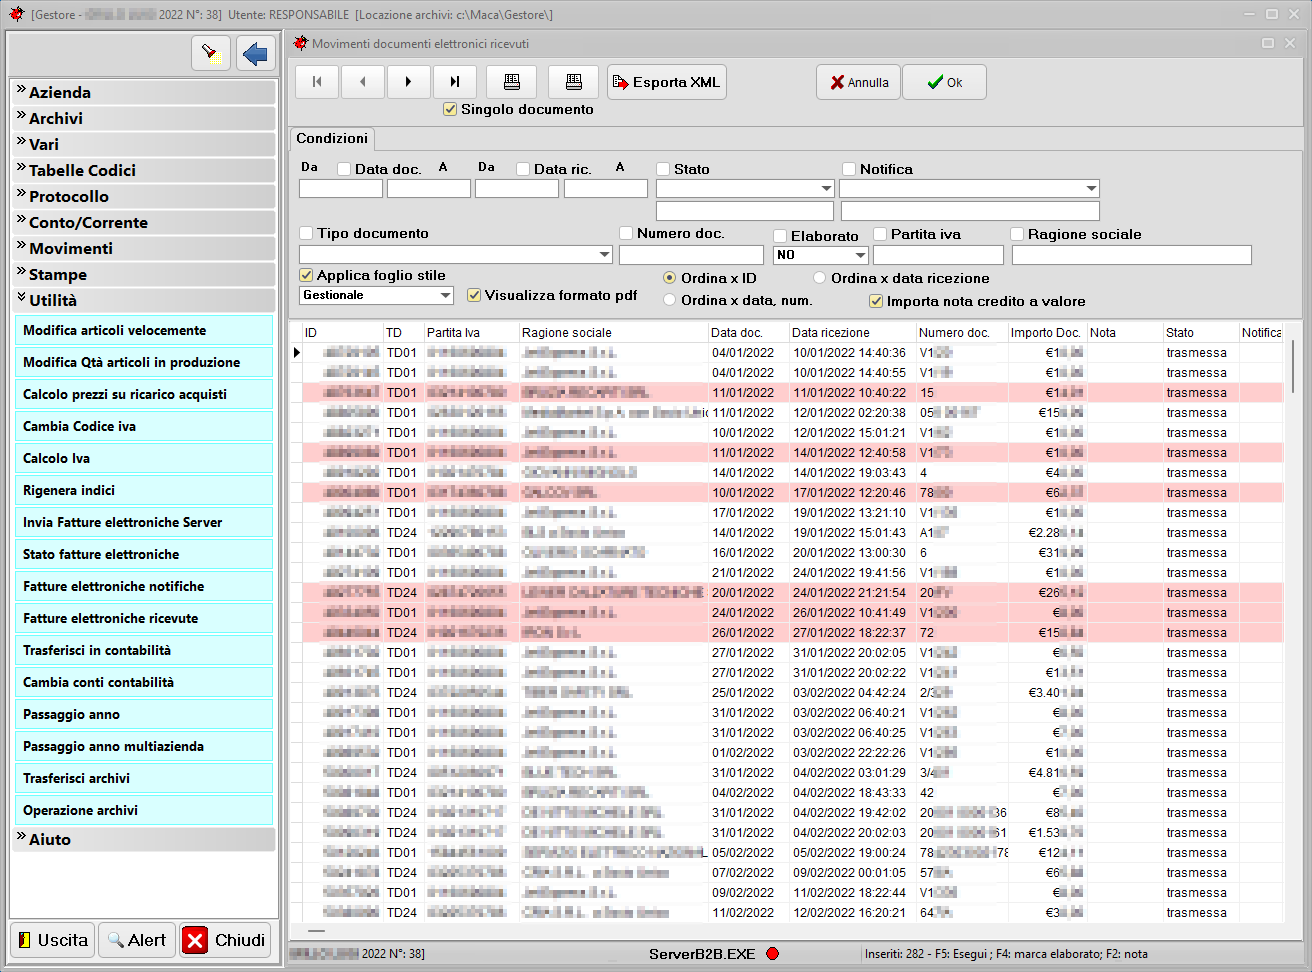The image size is (1312, 972).
Task: Click the second print document icon
Action: 573,82
